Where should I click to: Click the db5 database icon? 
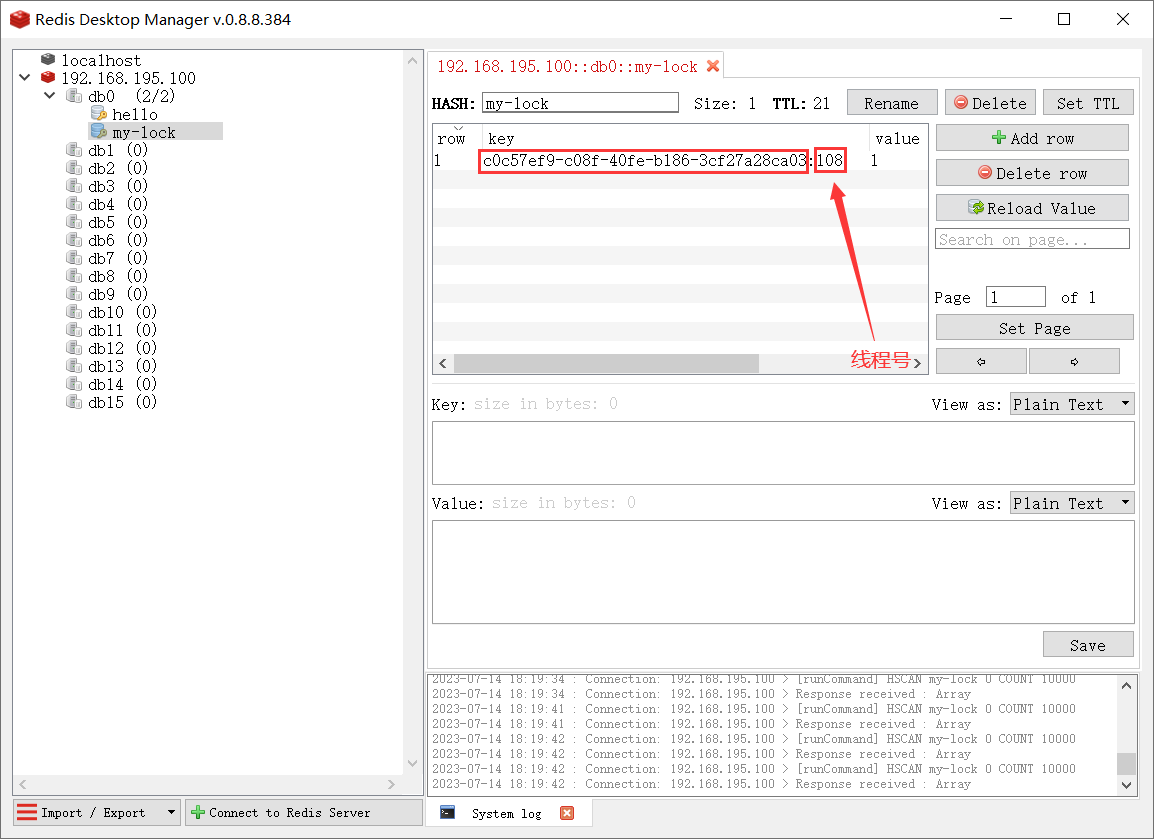73,222
